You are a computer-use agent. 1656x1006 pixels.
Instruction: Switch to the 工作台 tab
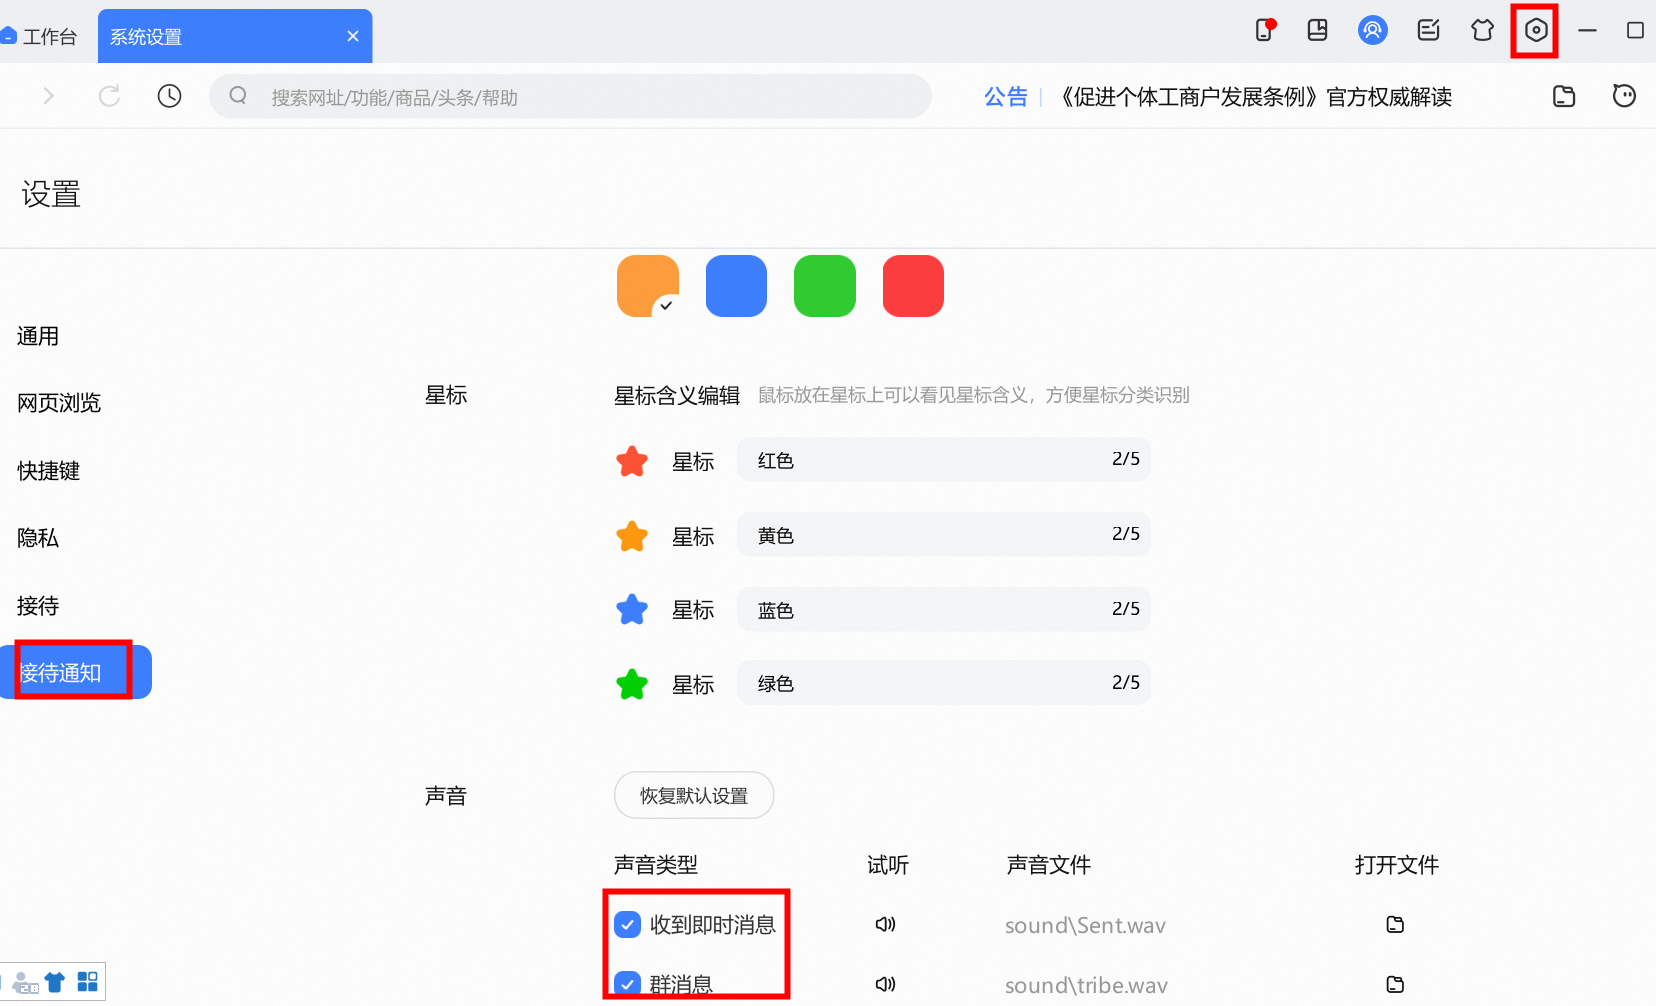pyautogui.click(x=40, y=36)
